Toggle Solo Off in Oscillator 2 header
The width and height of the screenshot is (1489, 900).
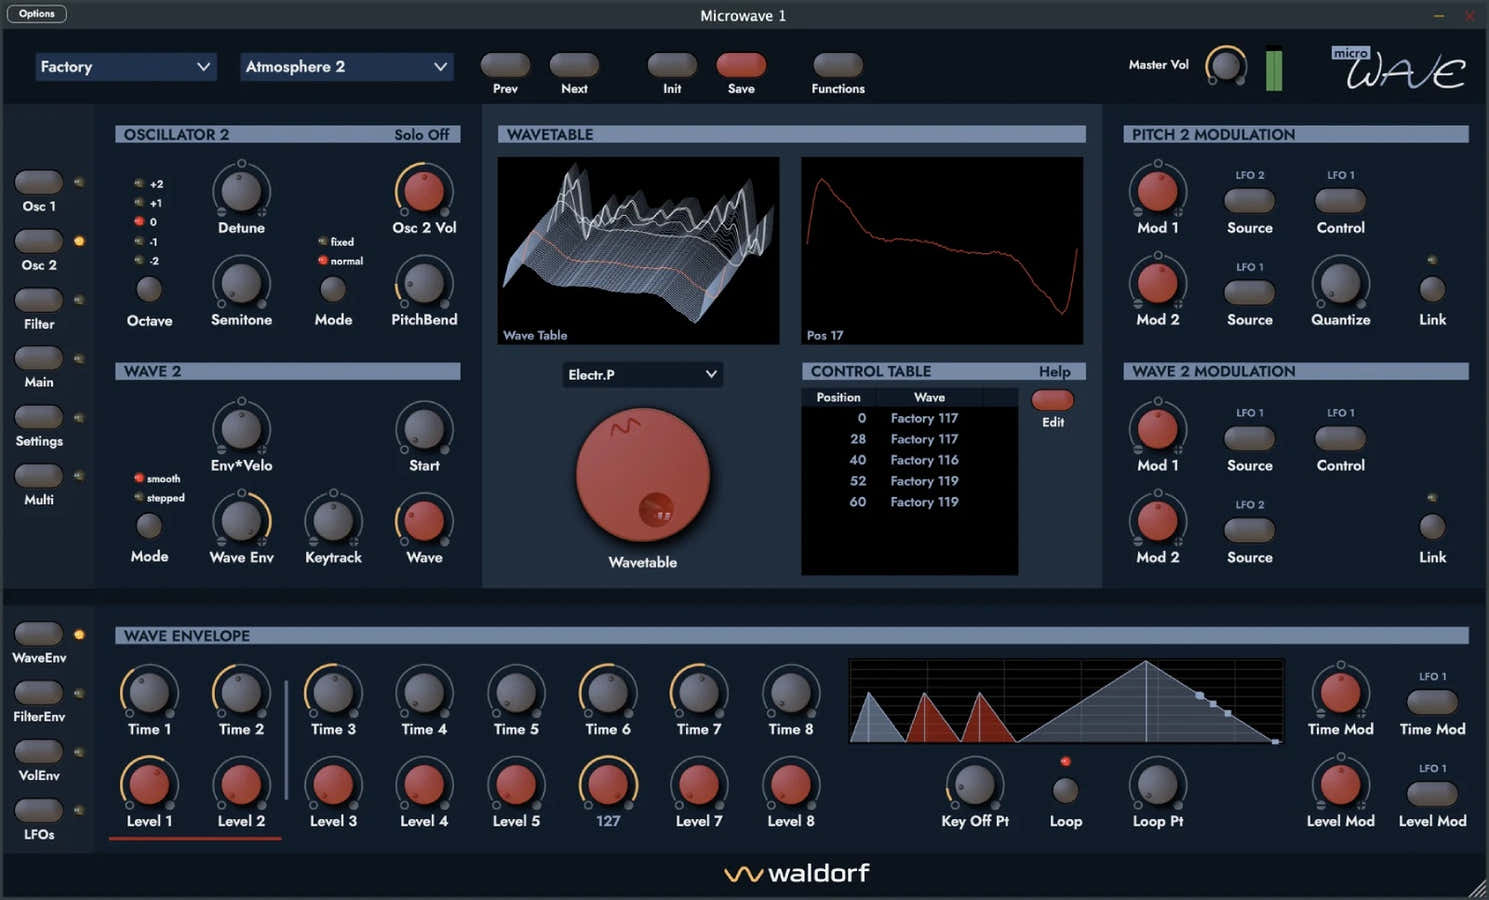(421, 134)
